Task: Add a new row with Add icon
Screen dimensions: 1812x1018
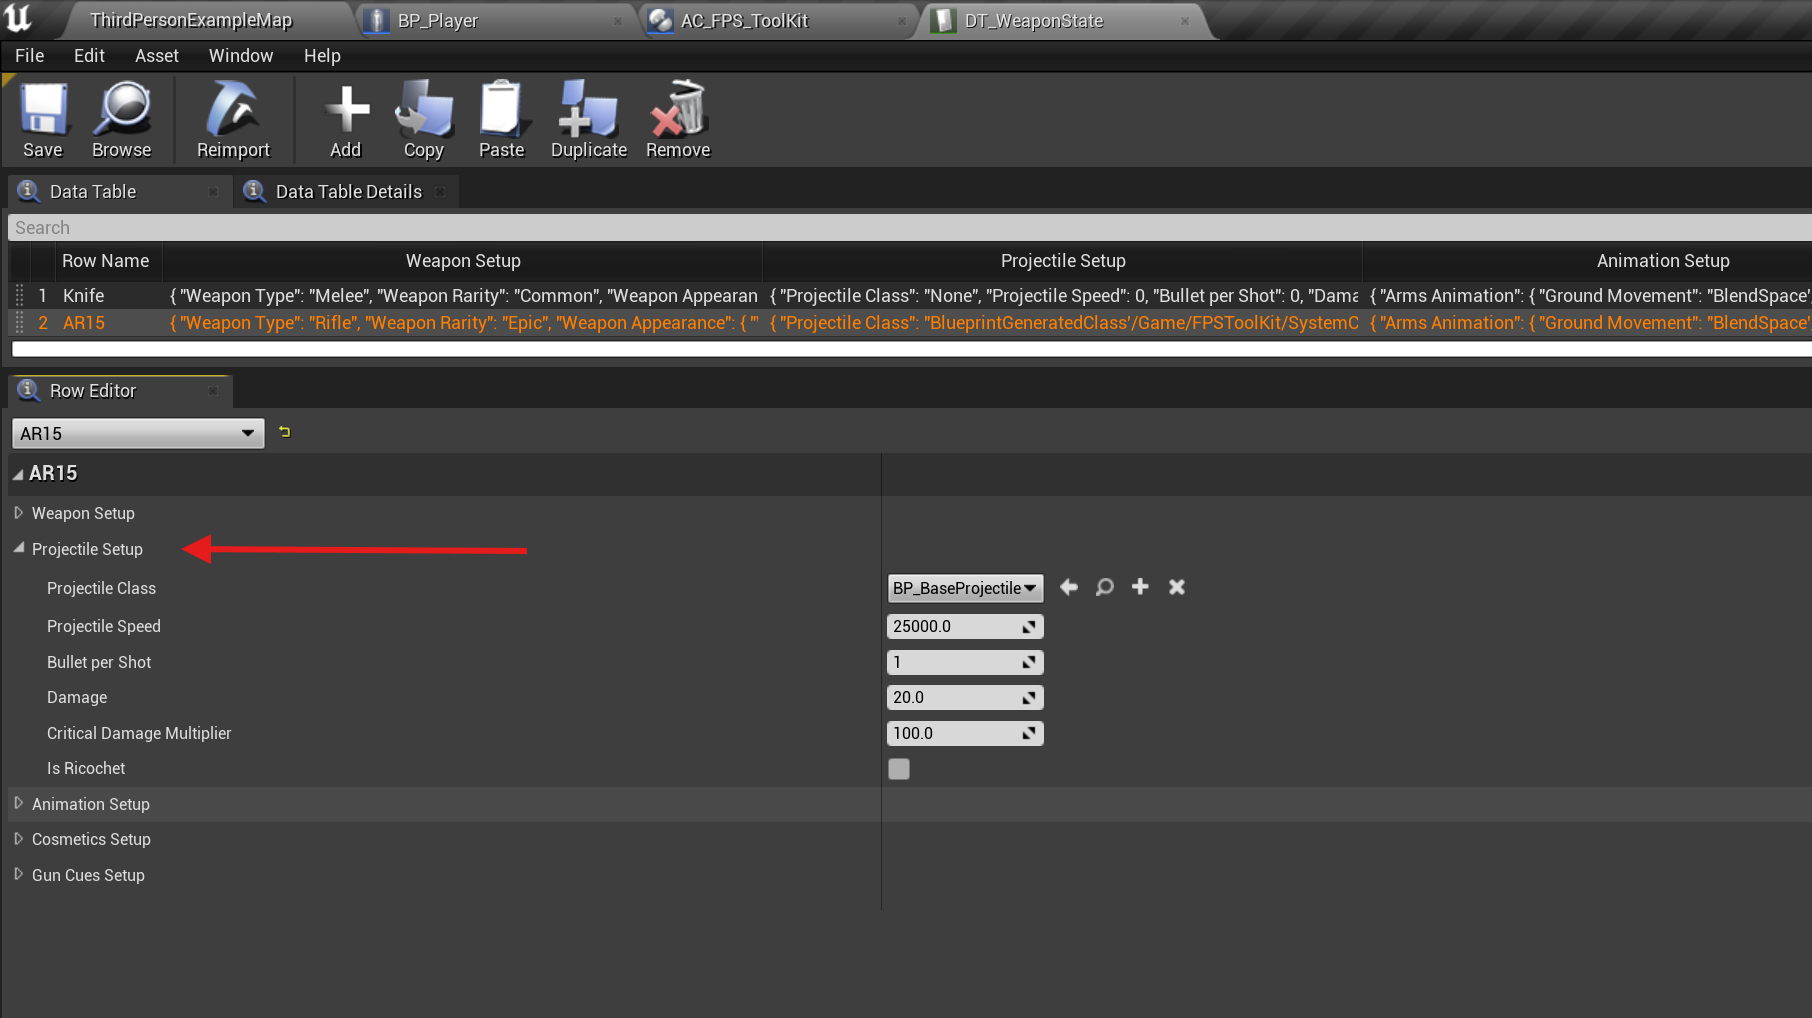Action: point(346,120)
